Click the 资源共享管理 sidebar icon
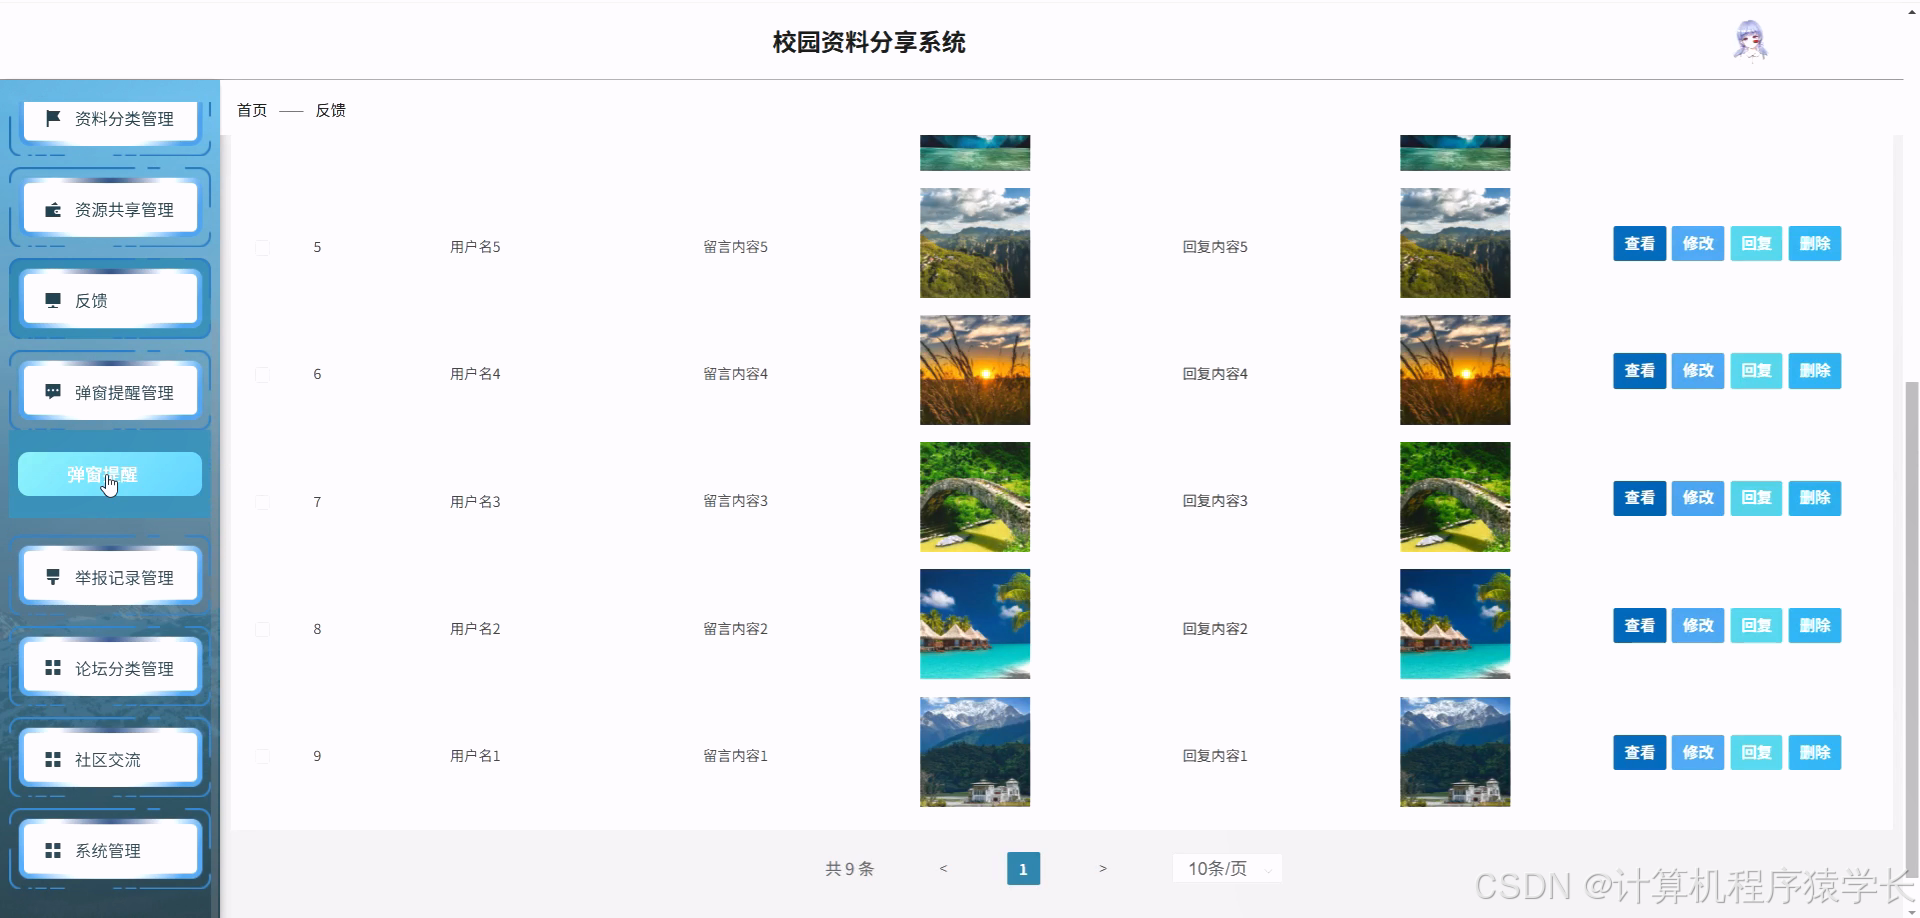Viewport: 1920px width, 918px height. click(53, 209)
